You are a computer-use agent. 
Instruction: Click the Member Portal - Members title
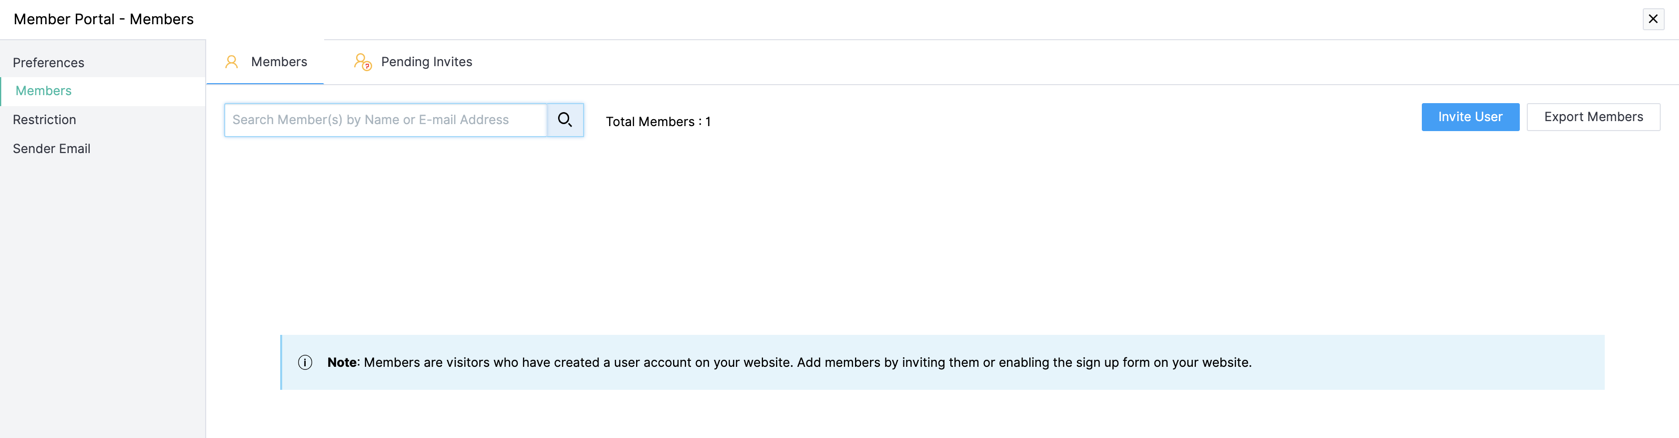(104, 19)
